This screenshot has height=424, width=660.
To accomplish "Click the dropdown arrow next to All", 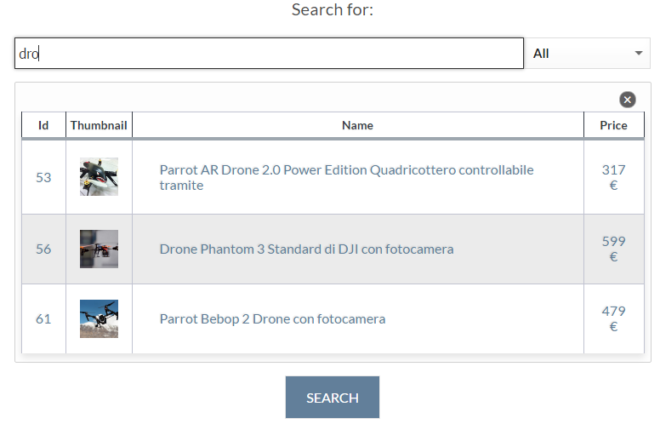I will tap(639, 53).
